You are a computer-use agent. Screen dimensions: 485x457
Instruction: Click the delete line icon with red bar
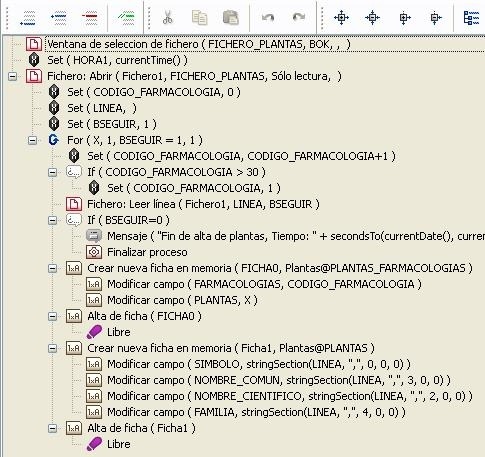pos(89,17)
